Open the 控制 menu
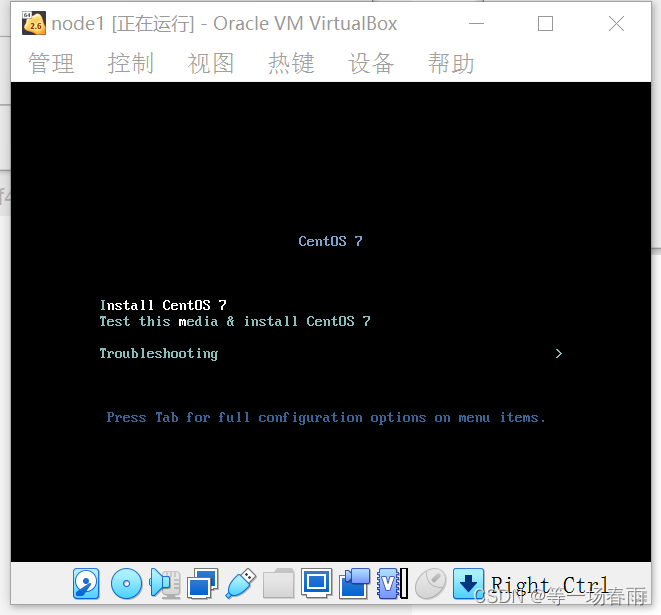 [x=131, y=63]
